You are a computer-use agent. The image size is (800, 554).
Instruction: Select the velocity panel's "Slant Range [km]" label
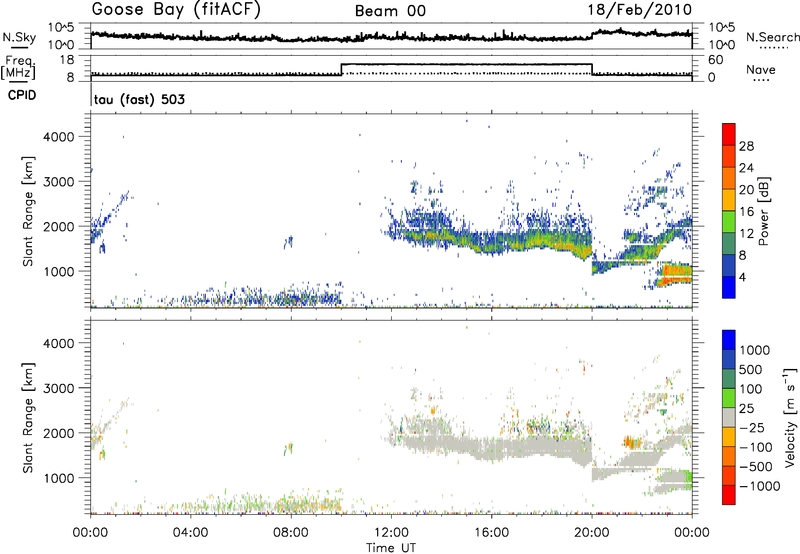click(28, 418)
